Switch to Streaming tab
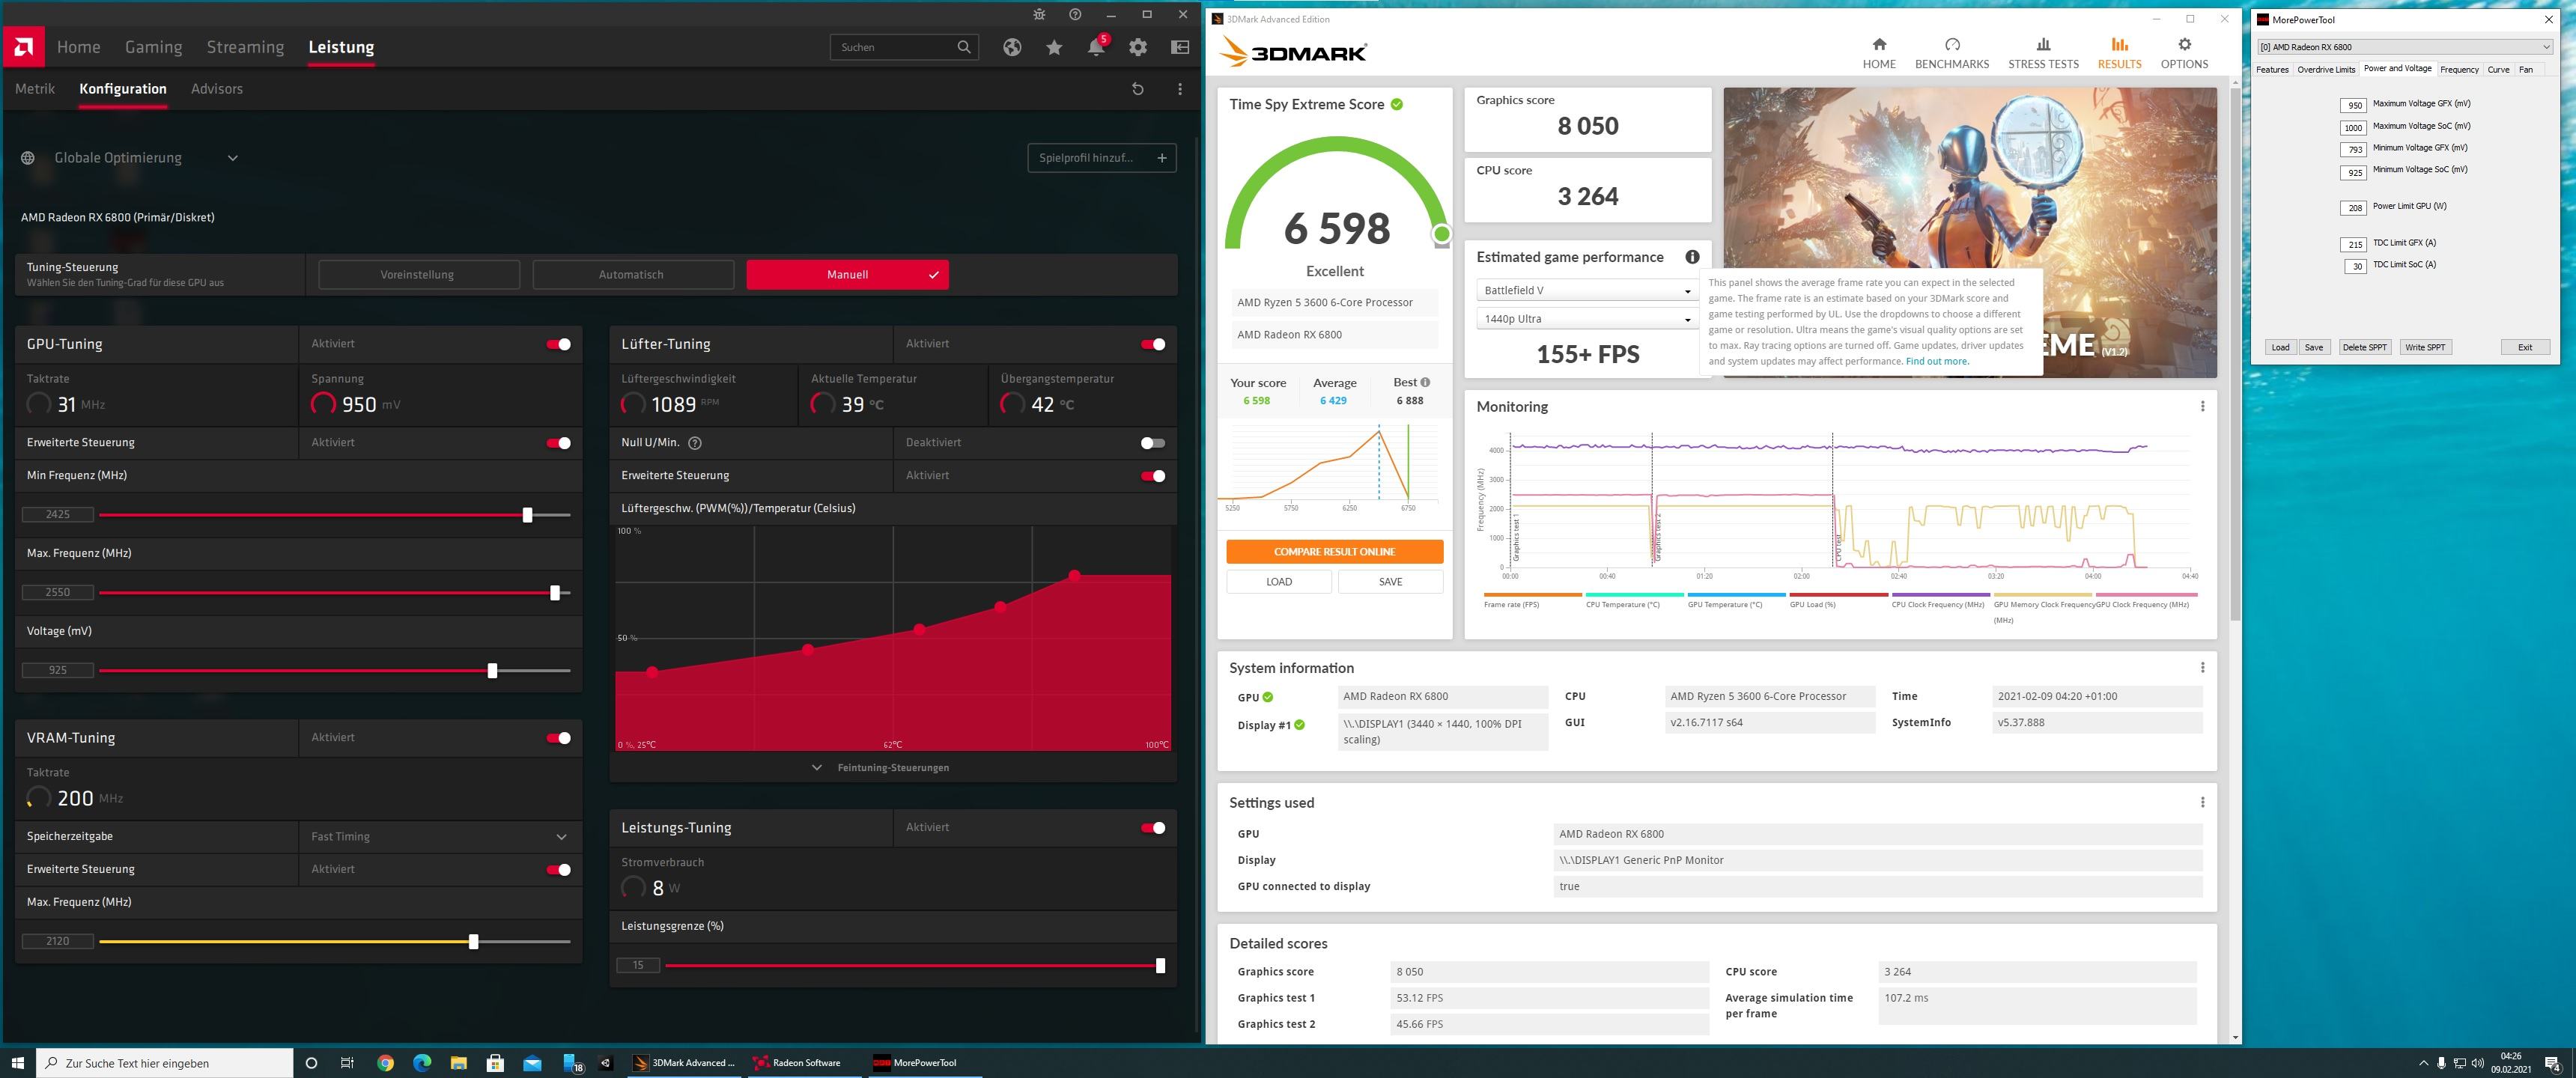This screenshot has height=1078, width=2576. (x=245, y=47)
